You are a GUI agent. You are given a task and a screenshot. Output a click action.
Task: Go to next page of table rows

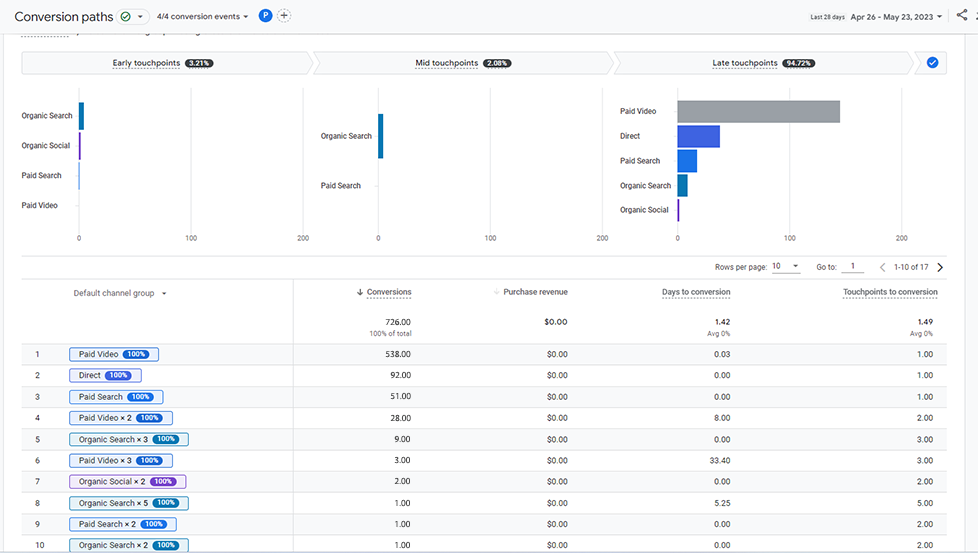coord(940,267)
